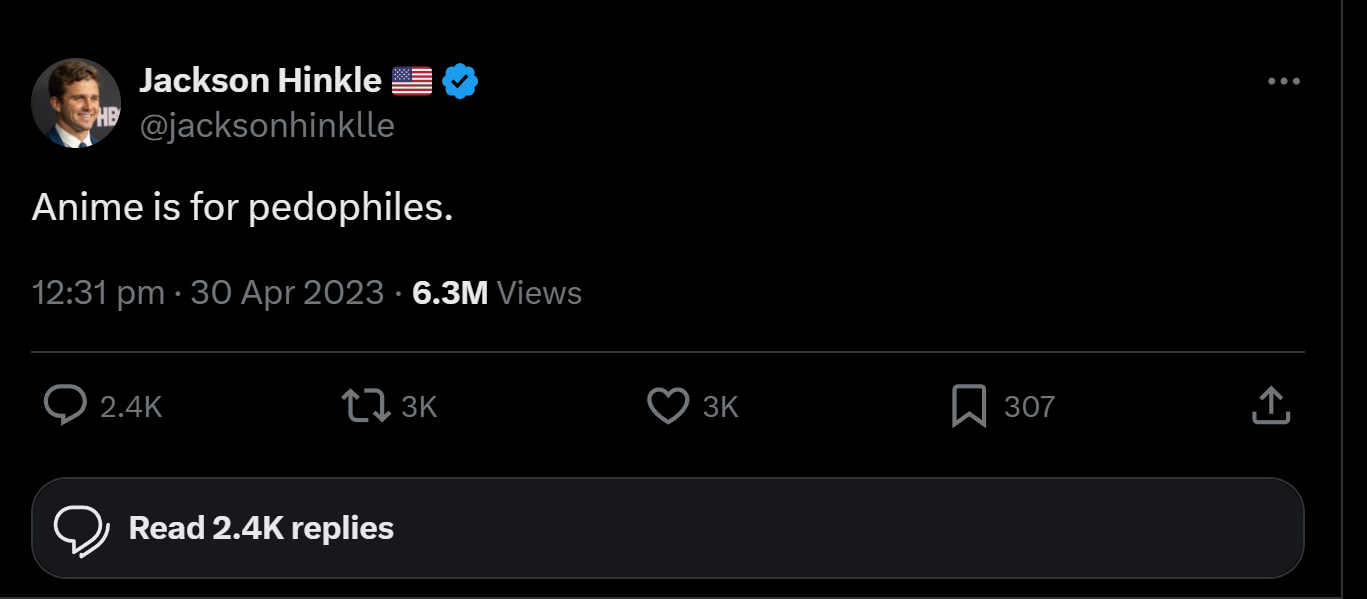This screenshot has width=1367, height=599.
Task: Click the reply speech bubble icon
Action: pyautogui.click(x=65, y=406)
